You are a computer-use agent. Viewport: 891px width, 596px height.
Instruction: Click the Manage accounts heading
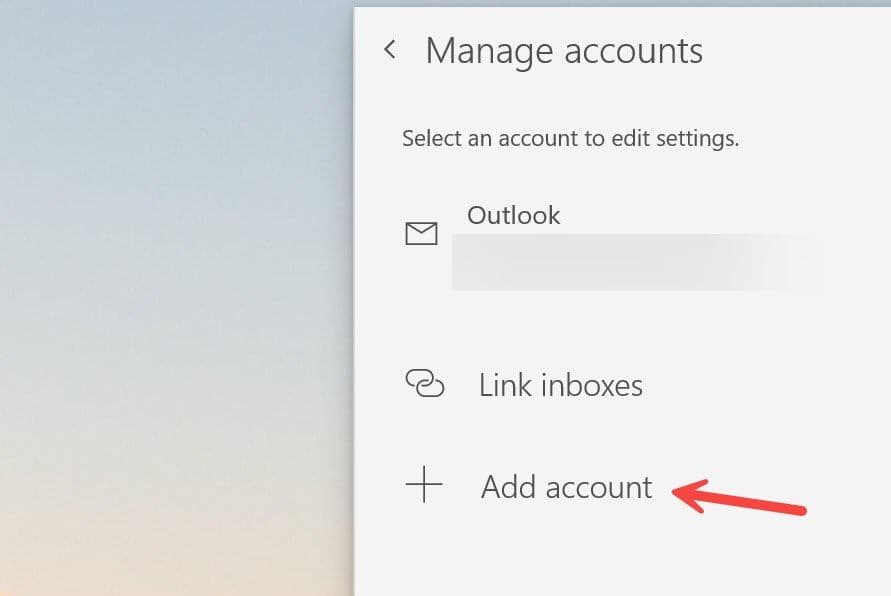tap(564, 51)
